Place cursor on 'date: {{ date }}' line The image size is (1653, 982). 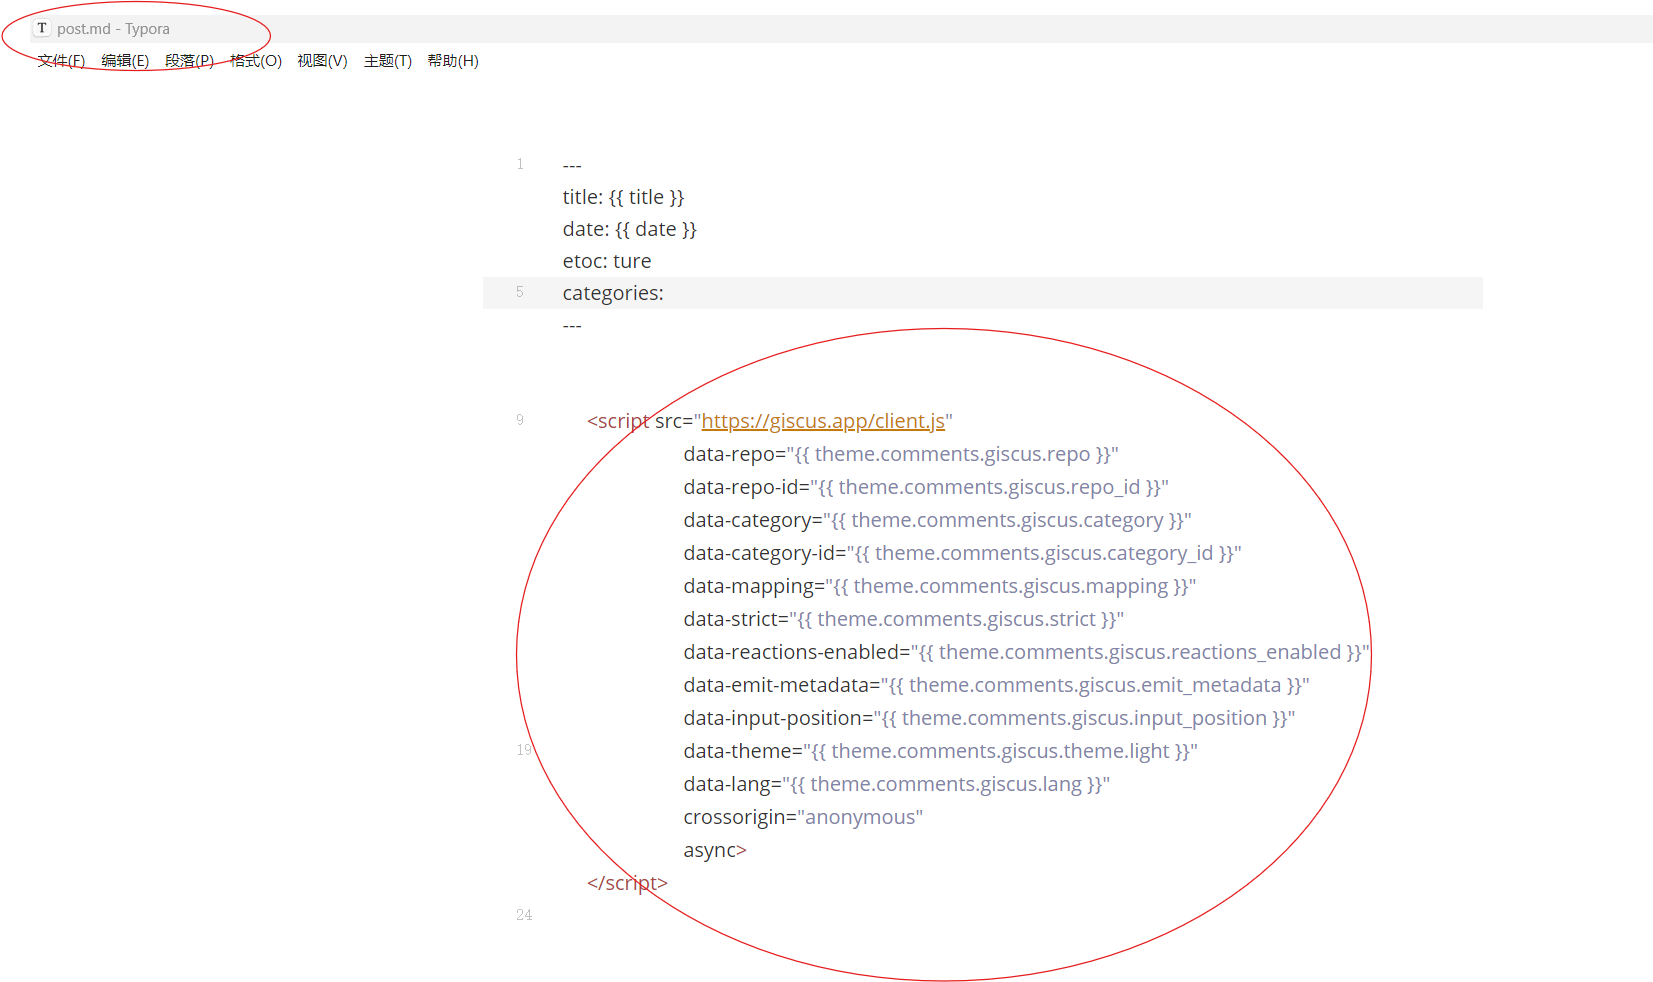tap(629, 229)
